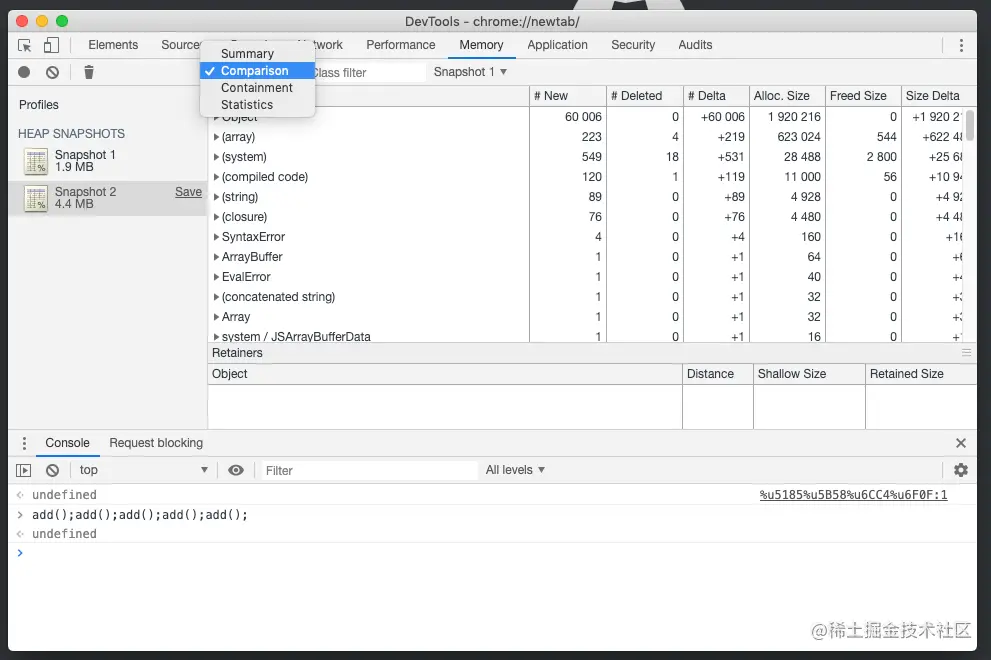Open the All levels log dropdown
The width and height of the screenshot is (991, 660).
tap(515, 470)
